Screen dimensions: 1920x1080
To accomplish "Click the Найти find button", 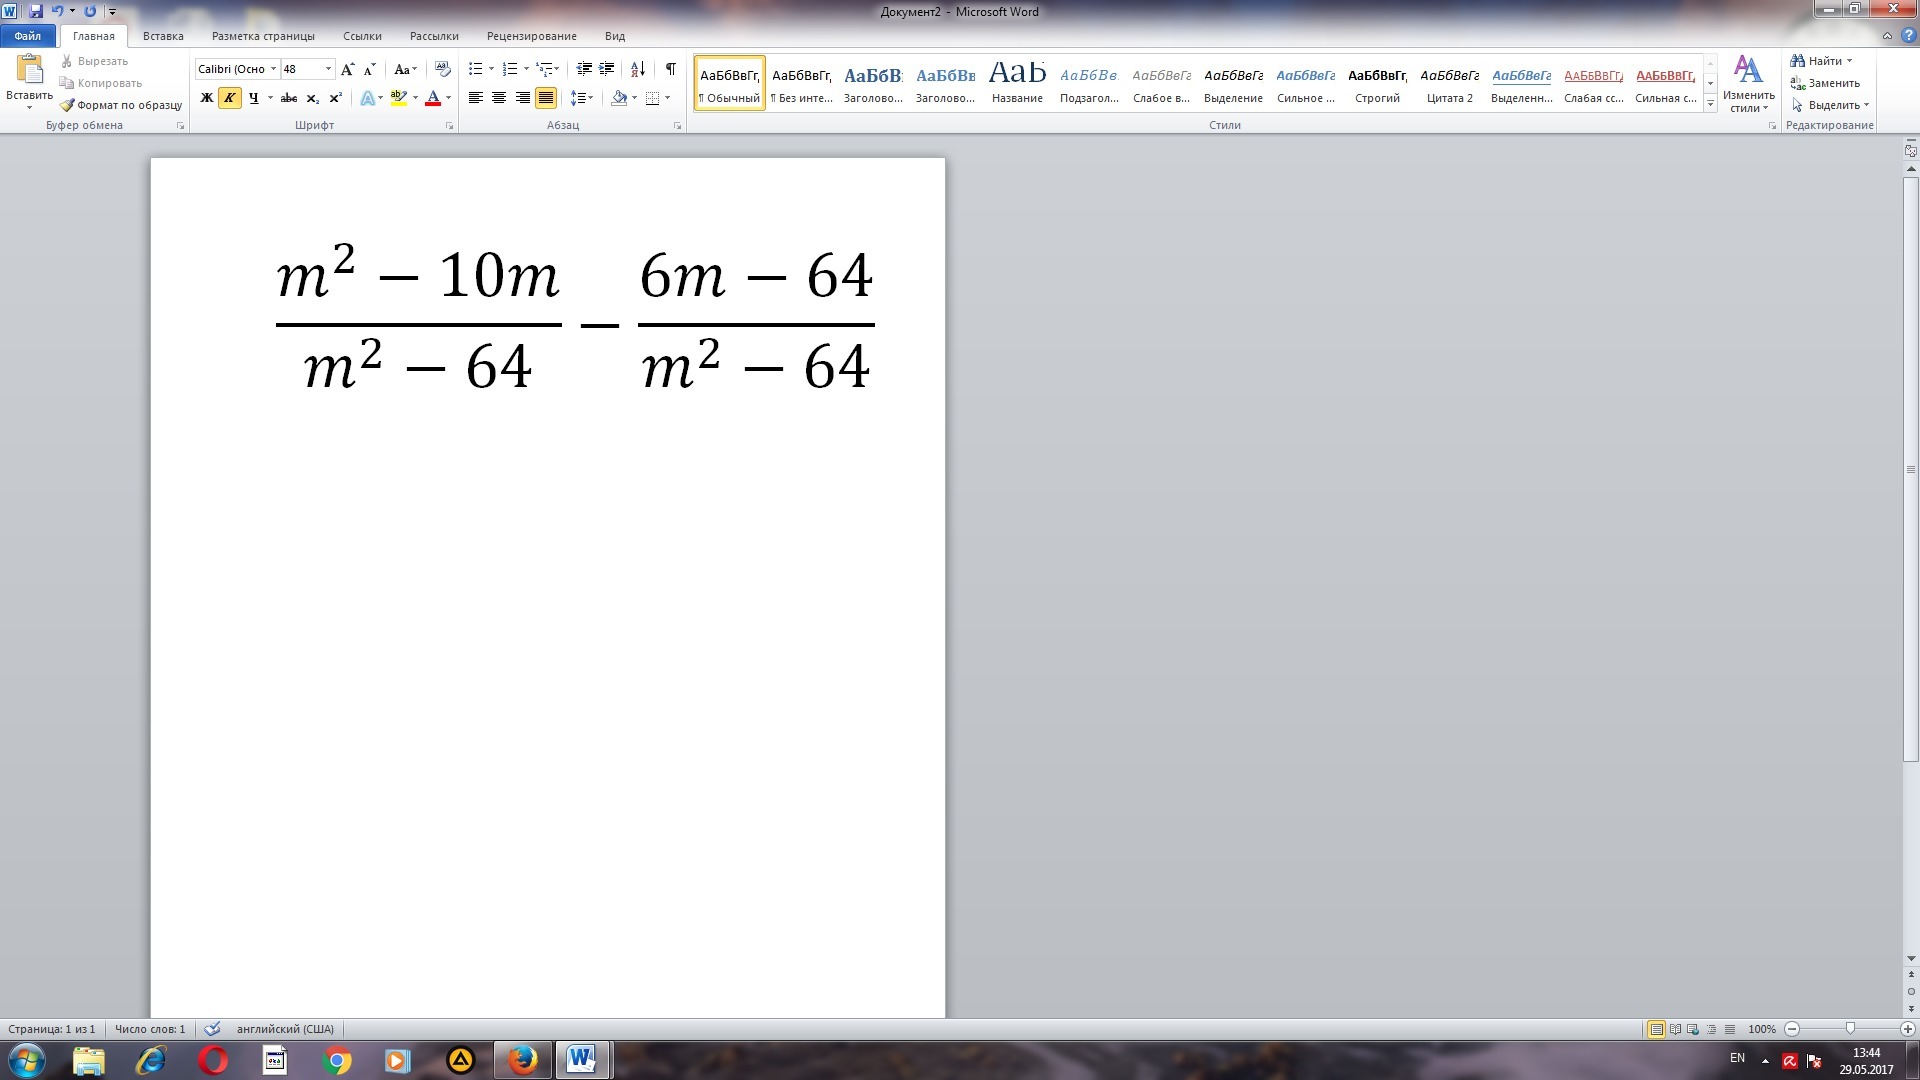I will [x=1824, y=61].
